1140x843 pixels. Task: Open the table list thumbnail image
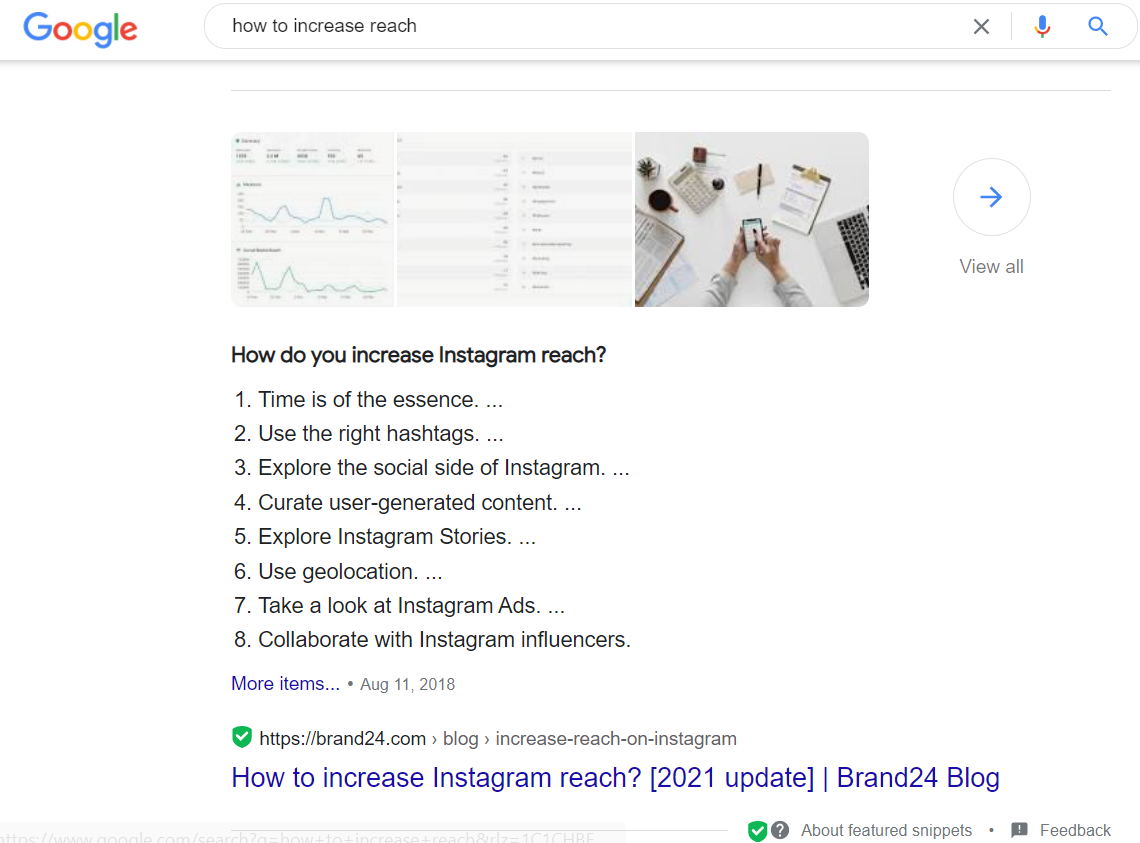point(514,219)
